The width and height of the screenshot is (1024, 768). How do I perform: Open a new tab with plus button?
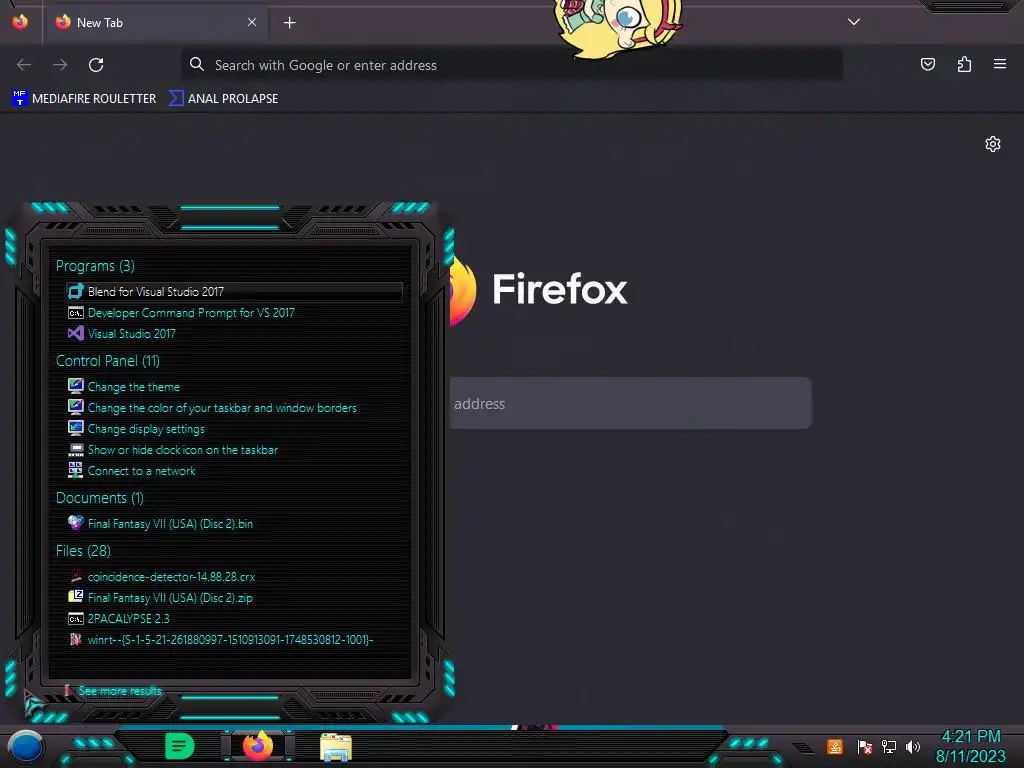tap(289, 23)
